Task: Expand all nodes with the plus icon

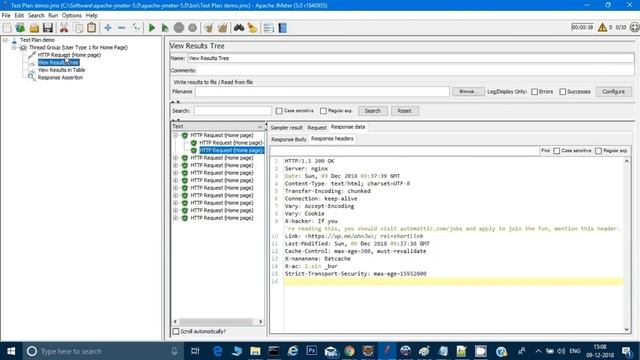Action: (108, 28)
